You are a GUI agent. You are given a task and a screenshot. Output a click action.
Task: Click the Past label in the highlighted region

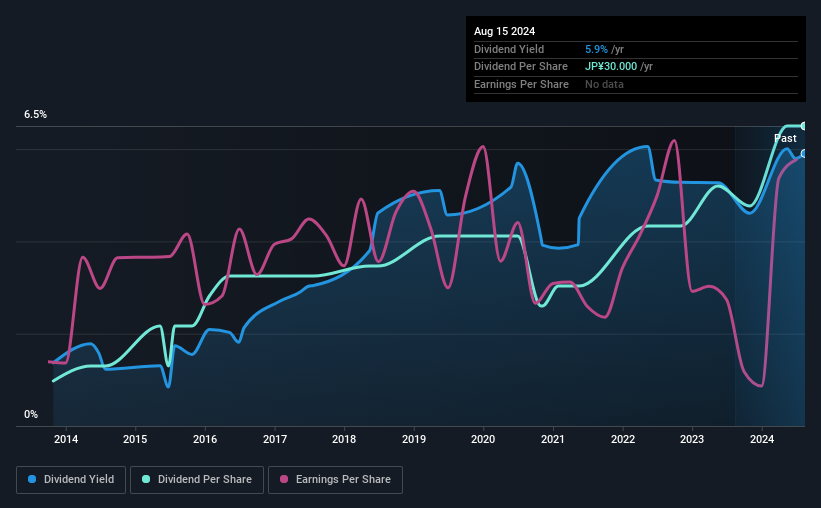[x=785, y=138]
